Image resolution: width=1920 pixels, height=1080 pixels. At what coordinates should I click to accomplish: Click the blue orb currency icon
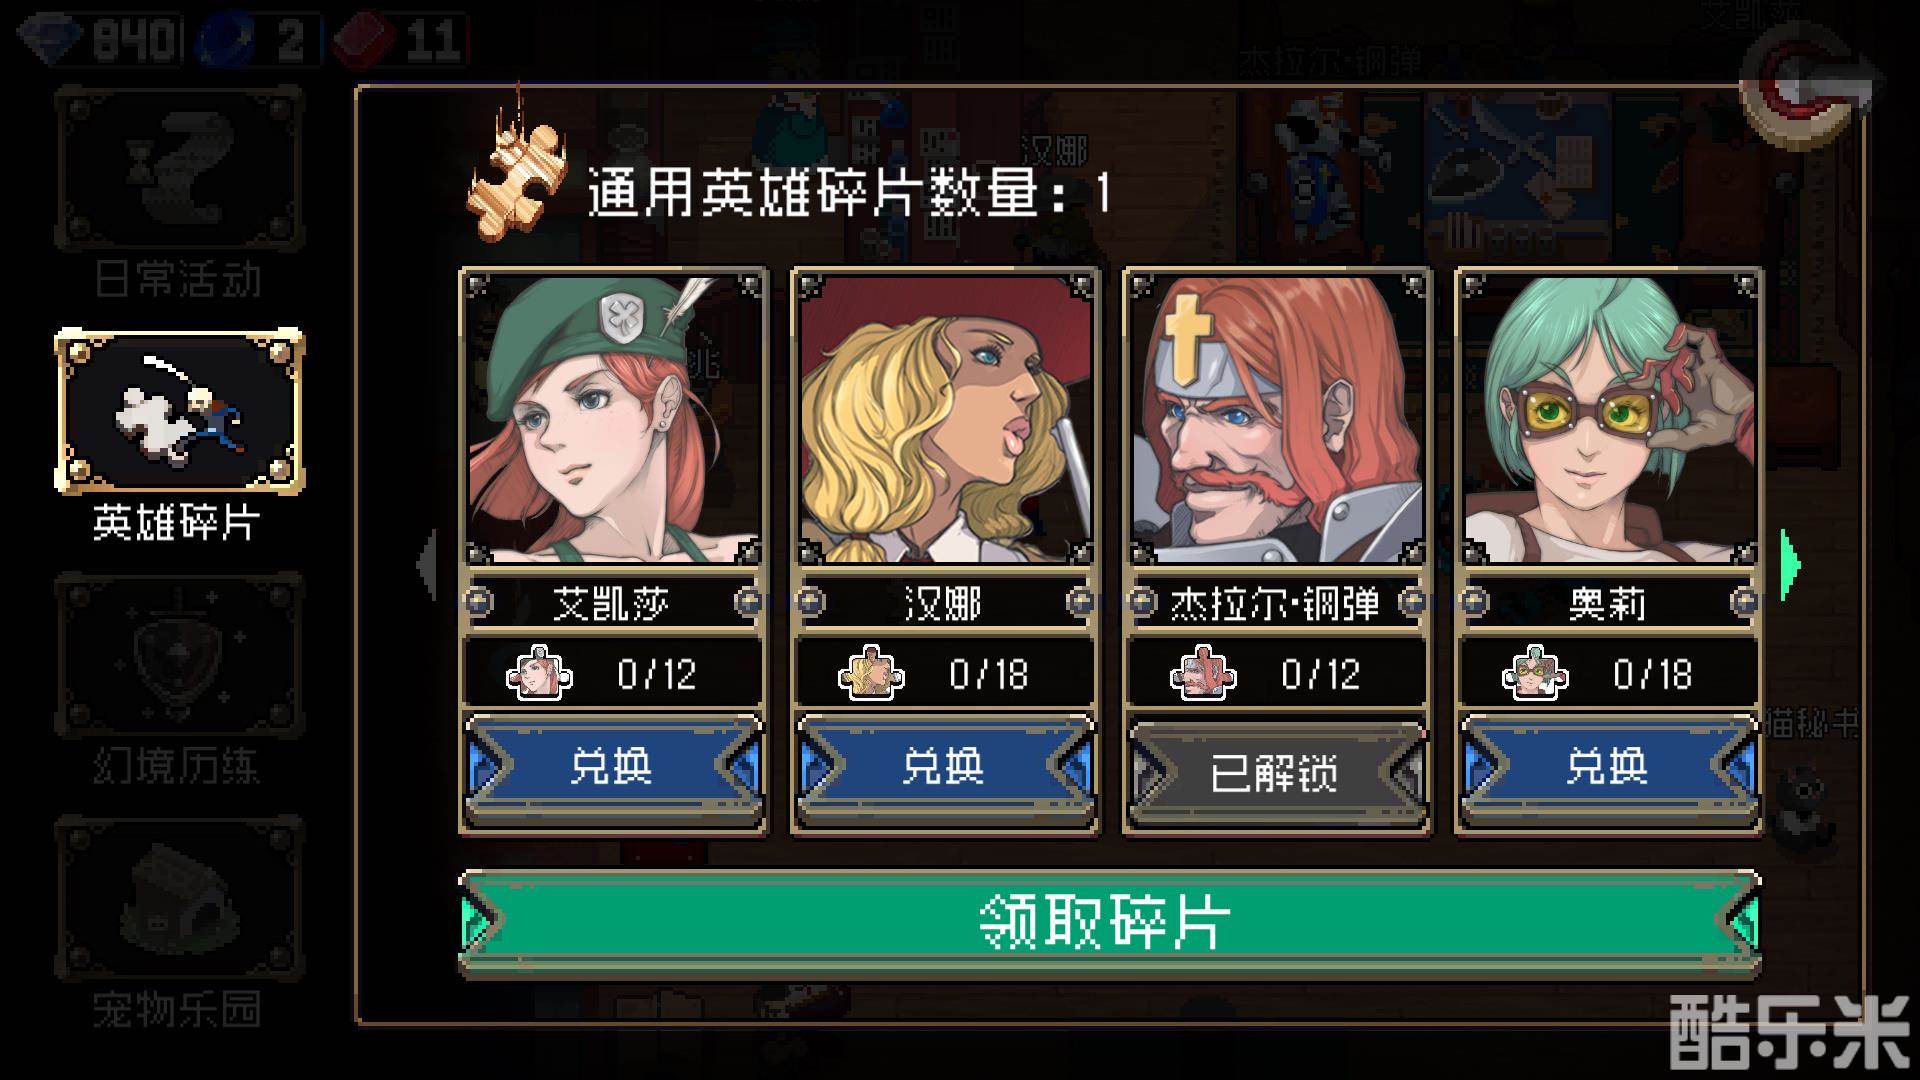(x=229, y=41)
